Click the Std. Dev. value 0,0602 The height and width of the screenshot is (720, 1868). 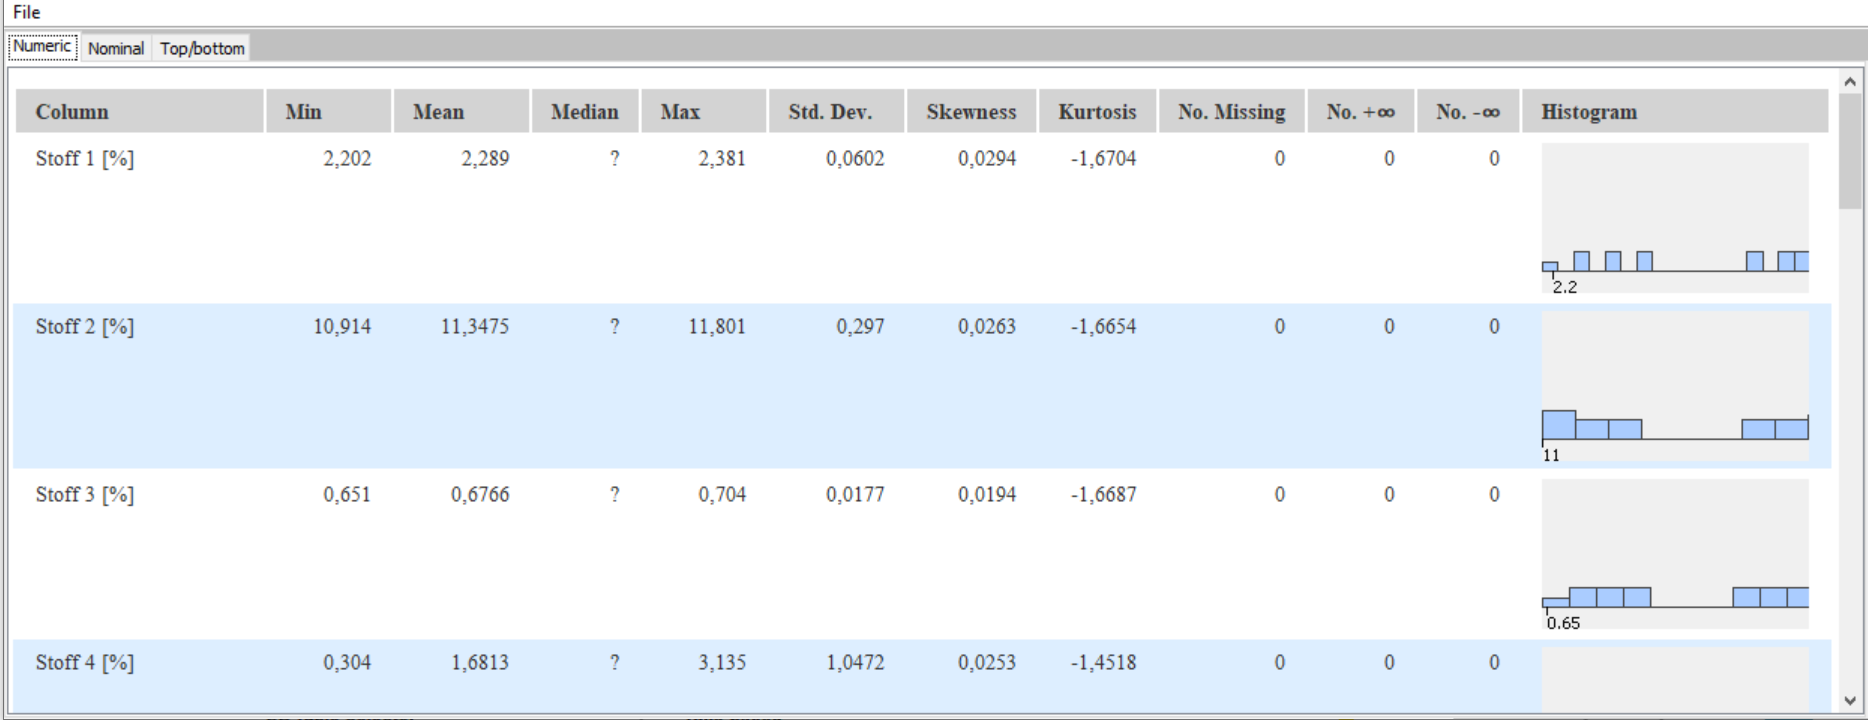(x=855, y=158)
